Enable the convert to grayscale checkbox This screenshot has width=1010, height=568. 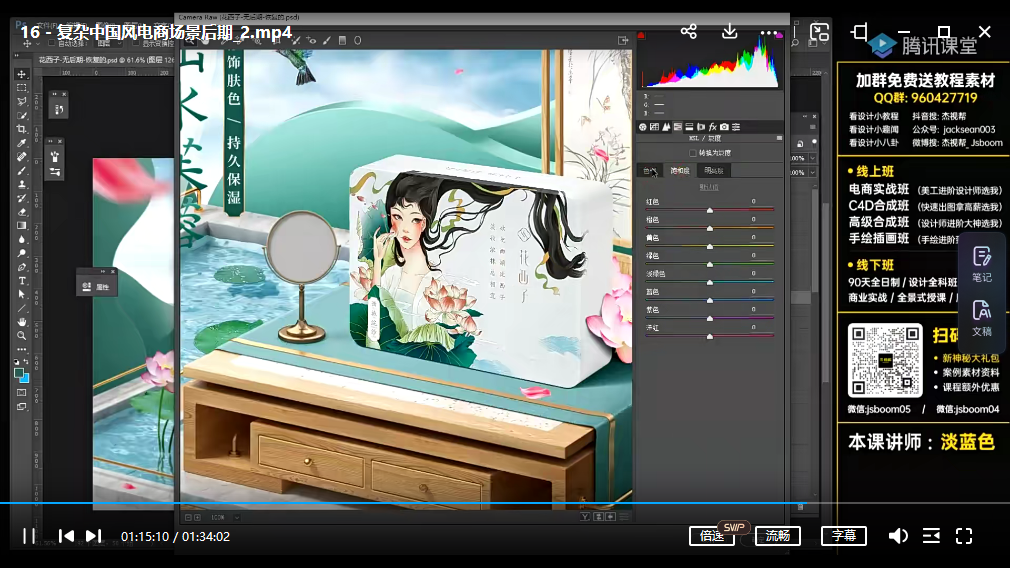692,153
